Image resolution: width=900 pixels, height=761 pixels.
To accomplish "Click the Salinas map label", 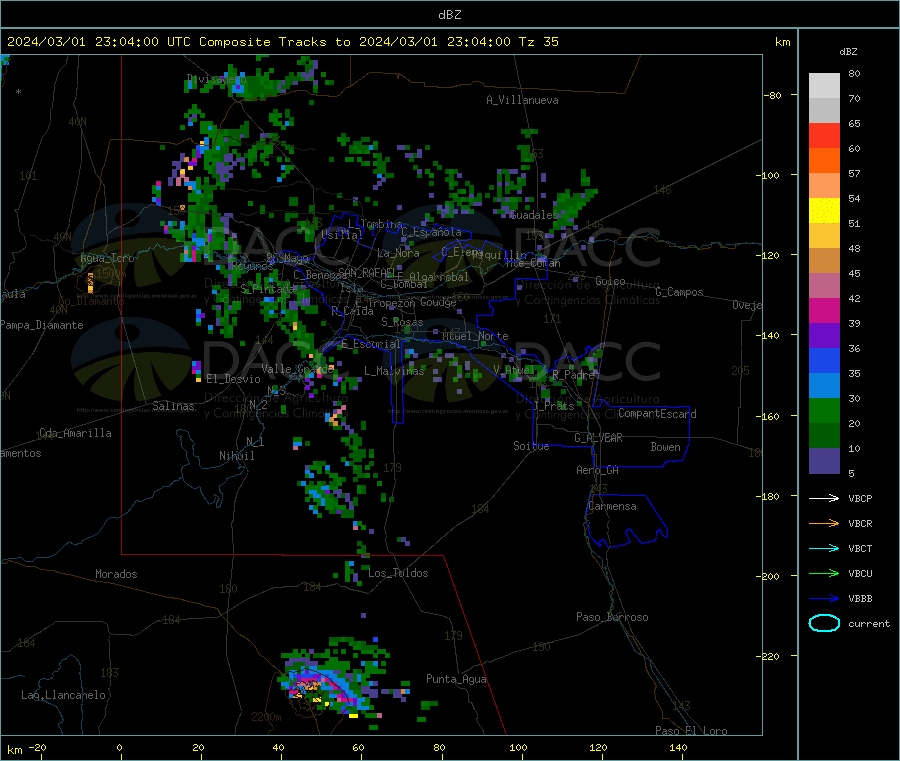I will 173,406.
